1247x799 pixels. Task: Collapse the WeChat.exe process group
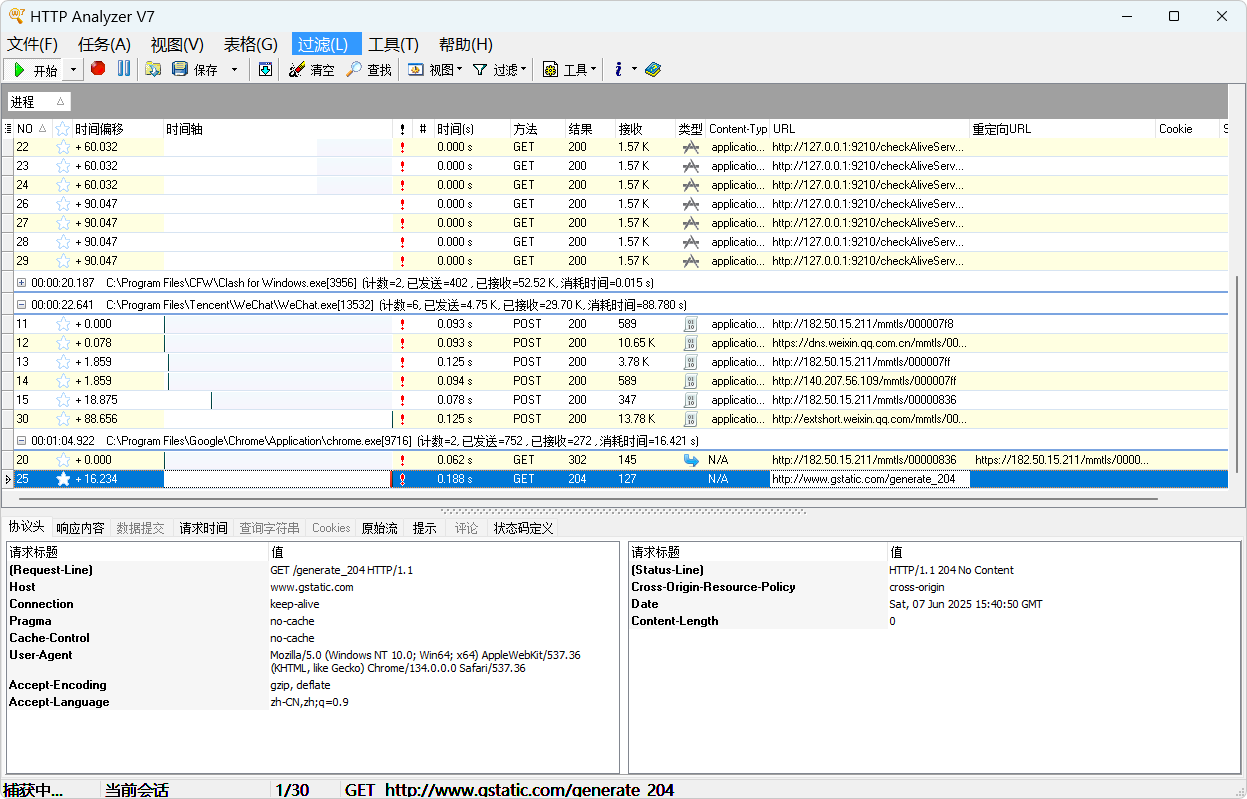(21, 304)
